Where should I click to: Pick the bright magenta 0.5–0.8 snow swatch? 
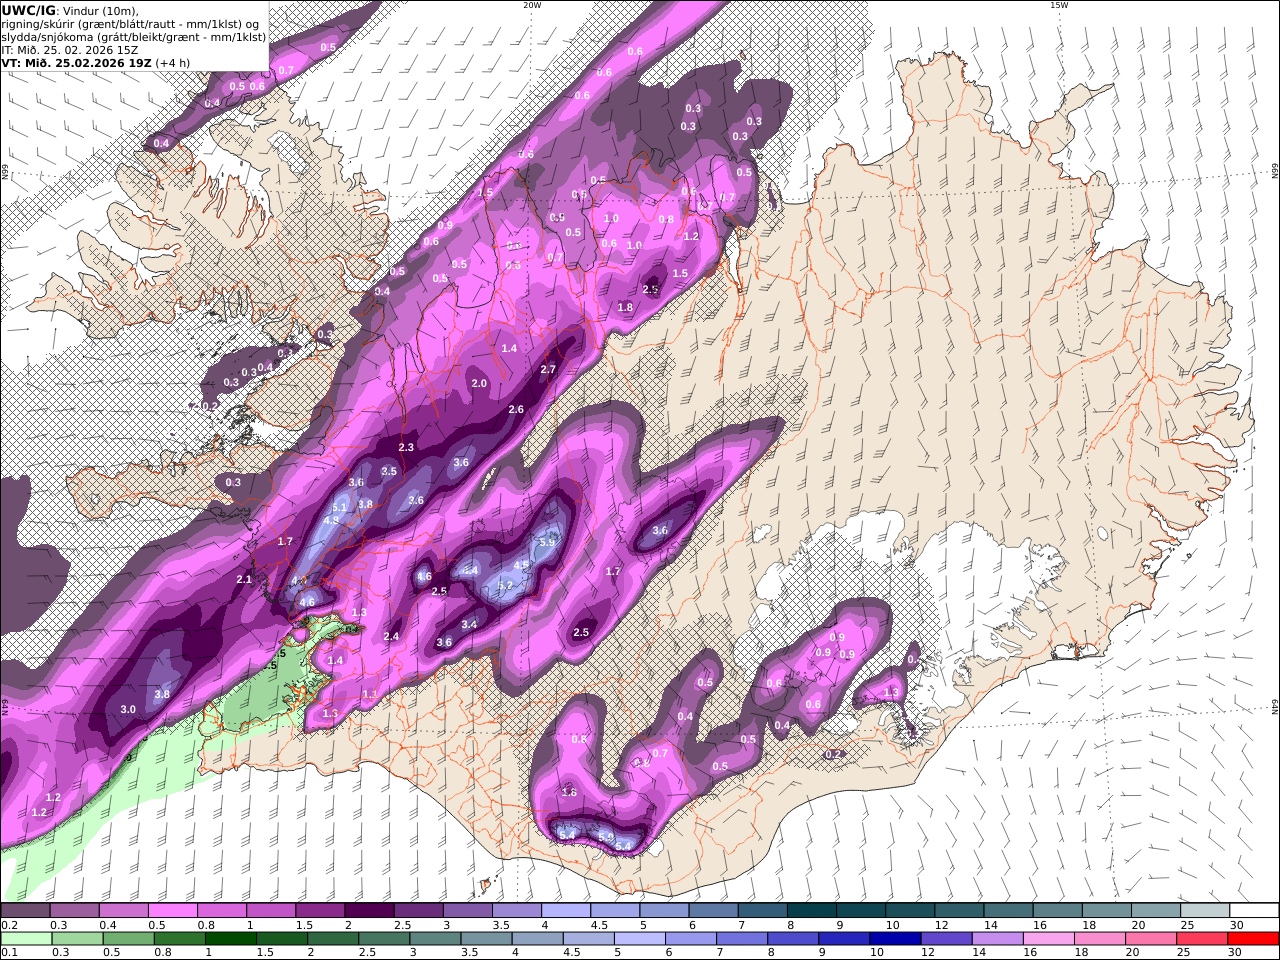pyautogui.click(x=172, y=910)
